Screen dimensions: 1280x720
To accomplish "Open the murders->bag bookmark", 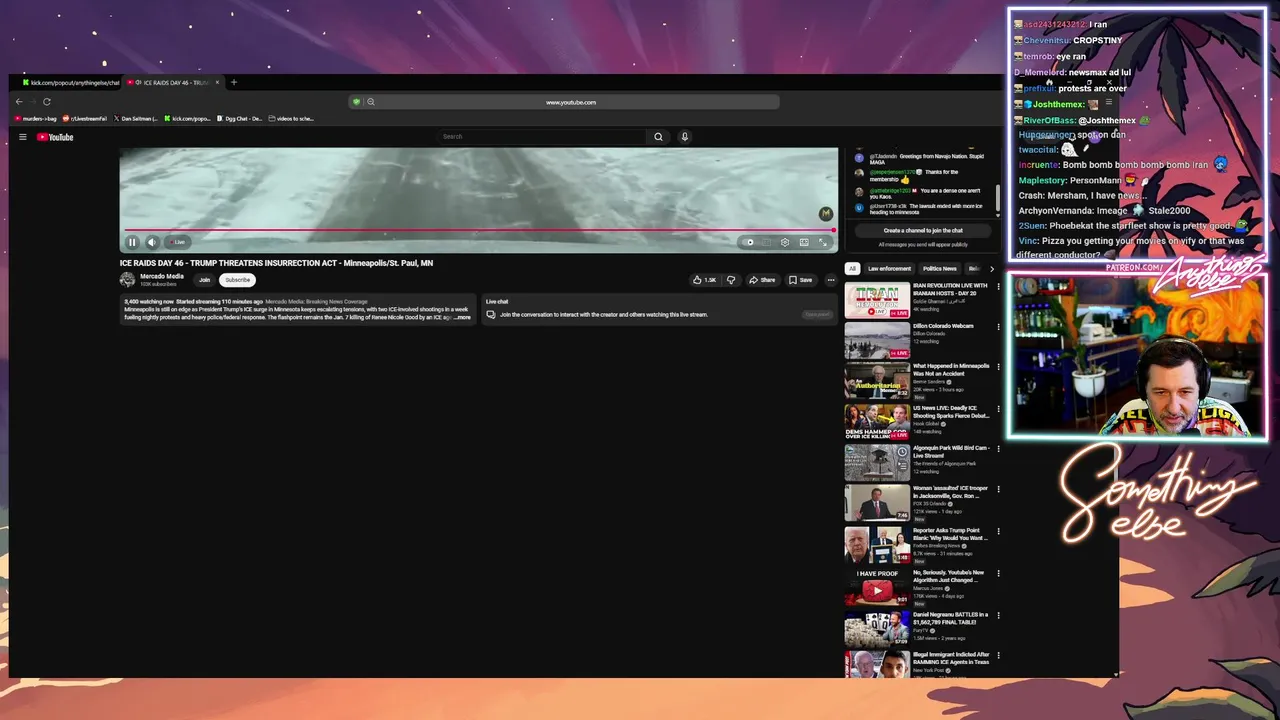I will tap(37, 119).
